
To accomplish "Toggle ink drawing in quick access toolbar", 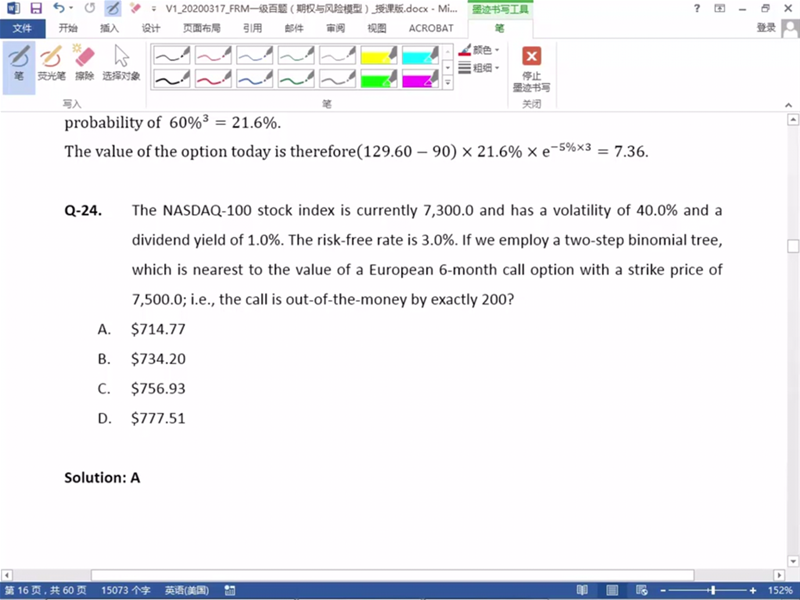I will (x=112, y=8).
